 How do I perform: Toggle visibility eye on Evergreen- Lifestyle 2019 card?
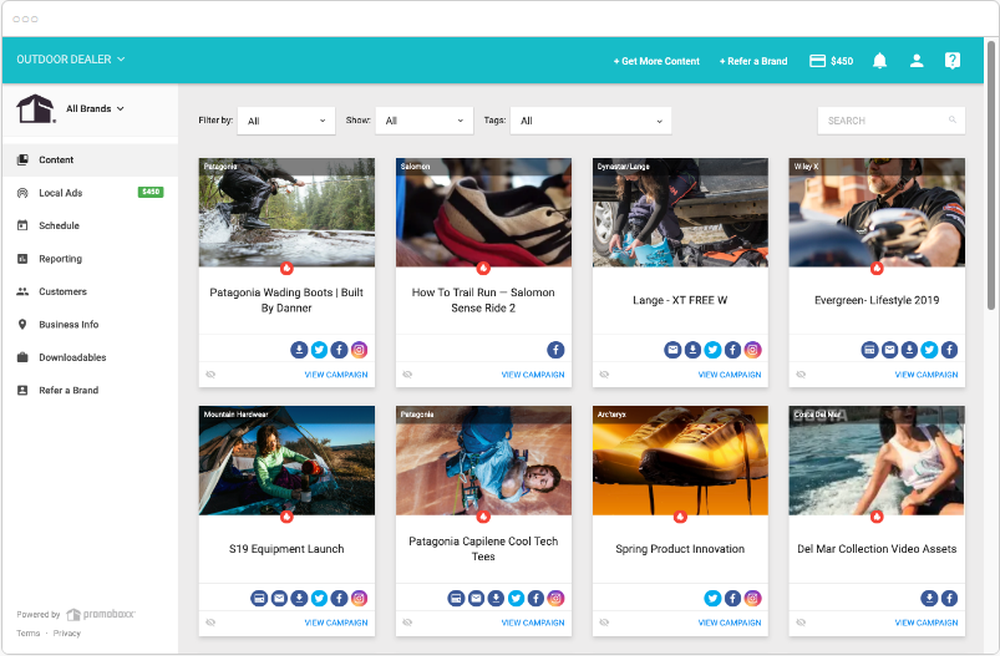(x=801, y=374)
